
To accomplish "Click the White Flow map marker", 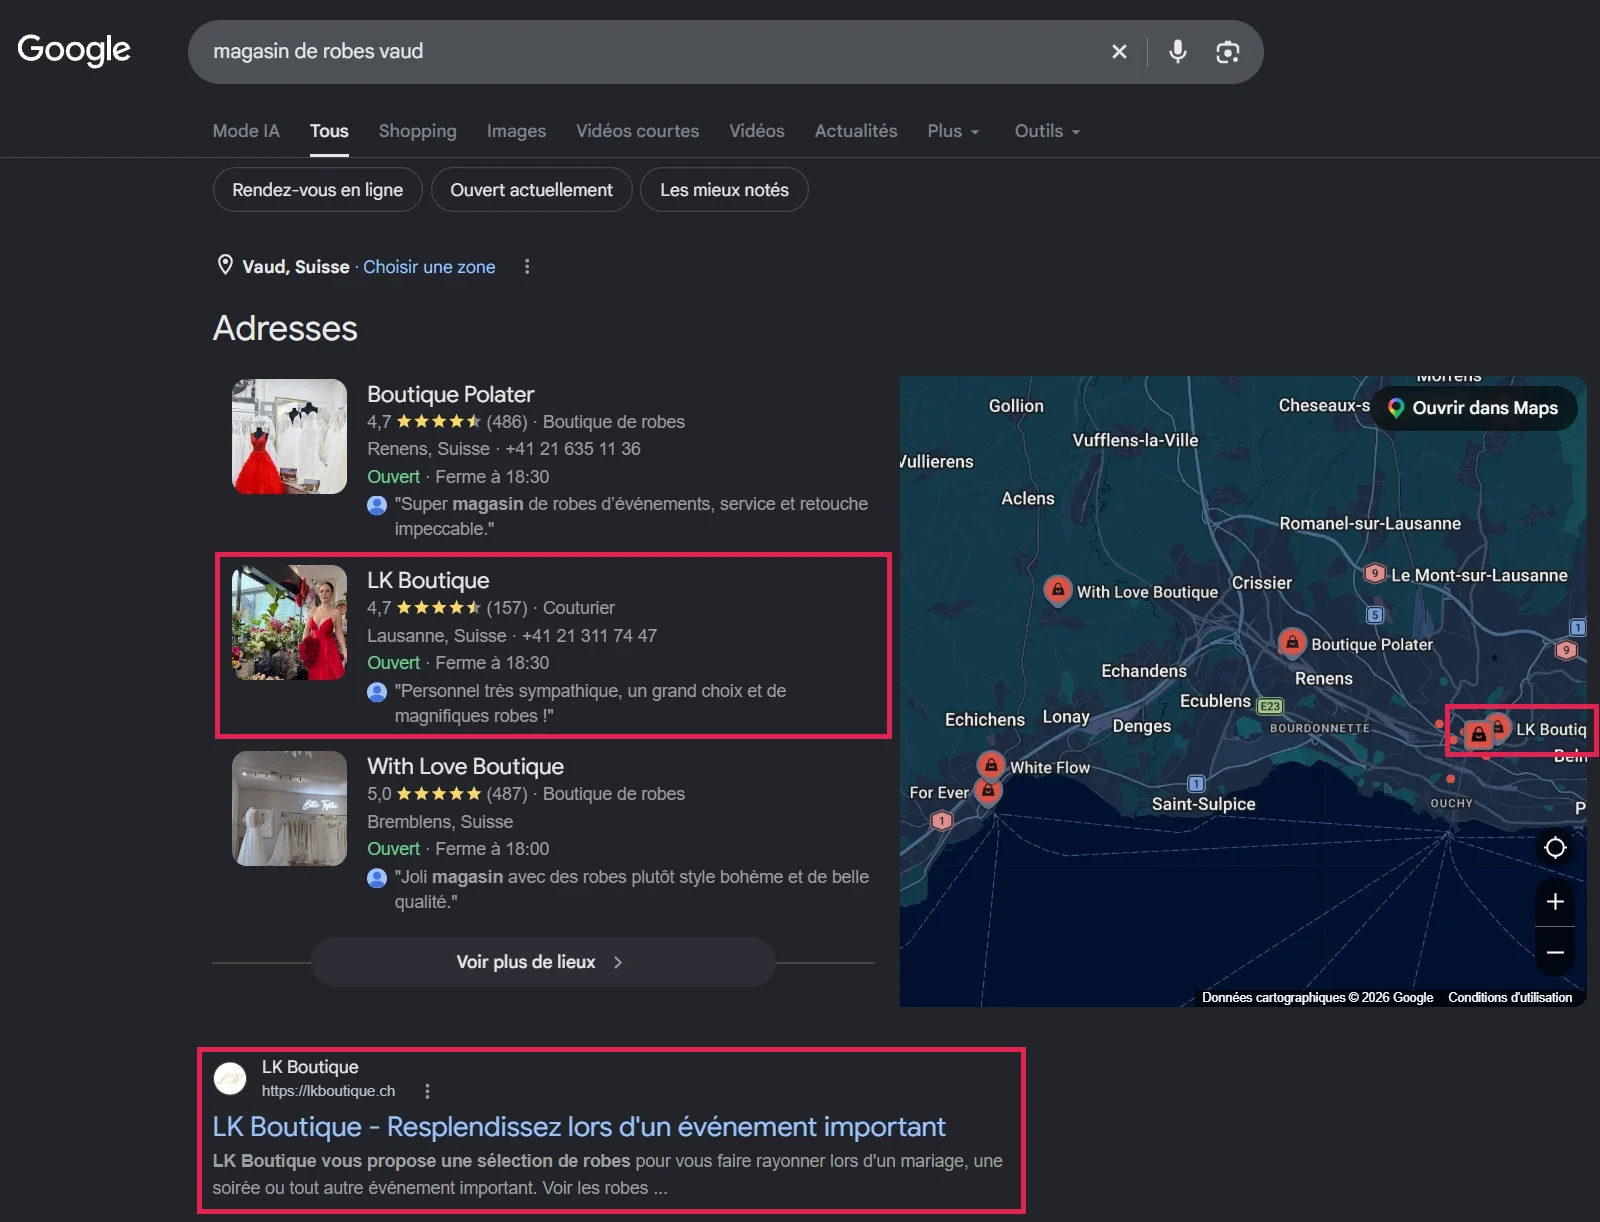I will click(991, 766).
